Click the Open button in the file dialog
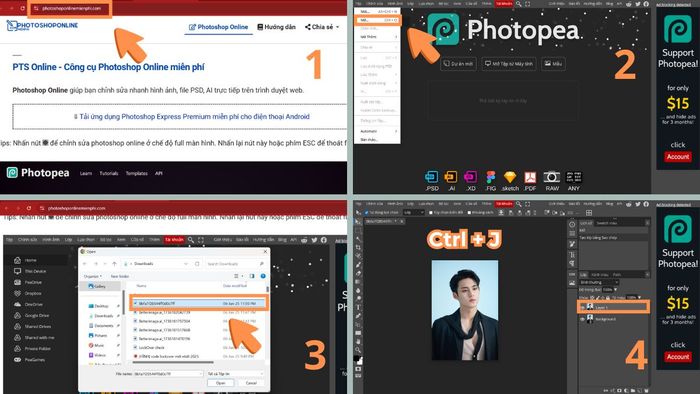 pyautogui.click(x=221, y=383)
